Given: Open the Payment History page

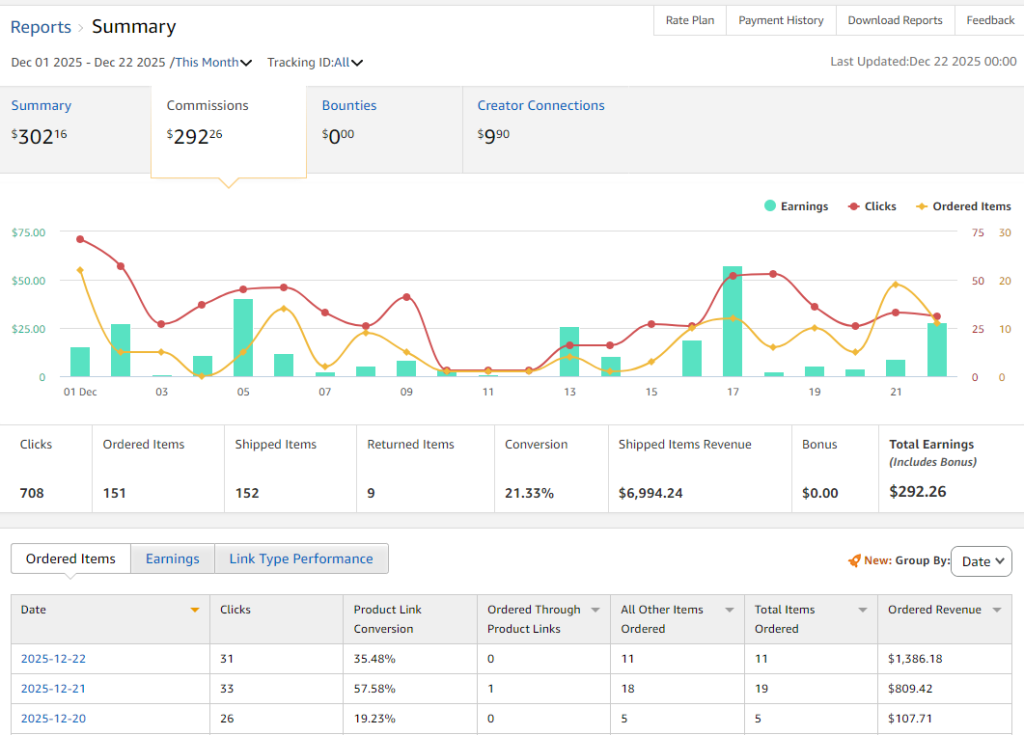Looking at the screenshot, I should 781,20.
